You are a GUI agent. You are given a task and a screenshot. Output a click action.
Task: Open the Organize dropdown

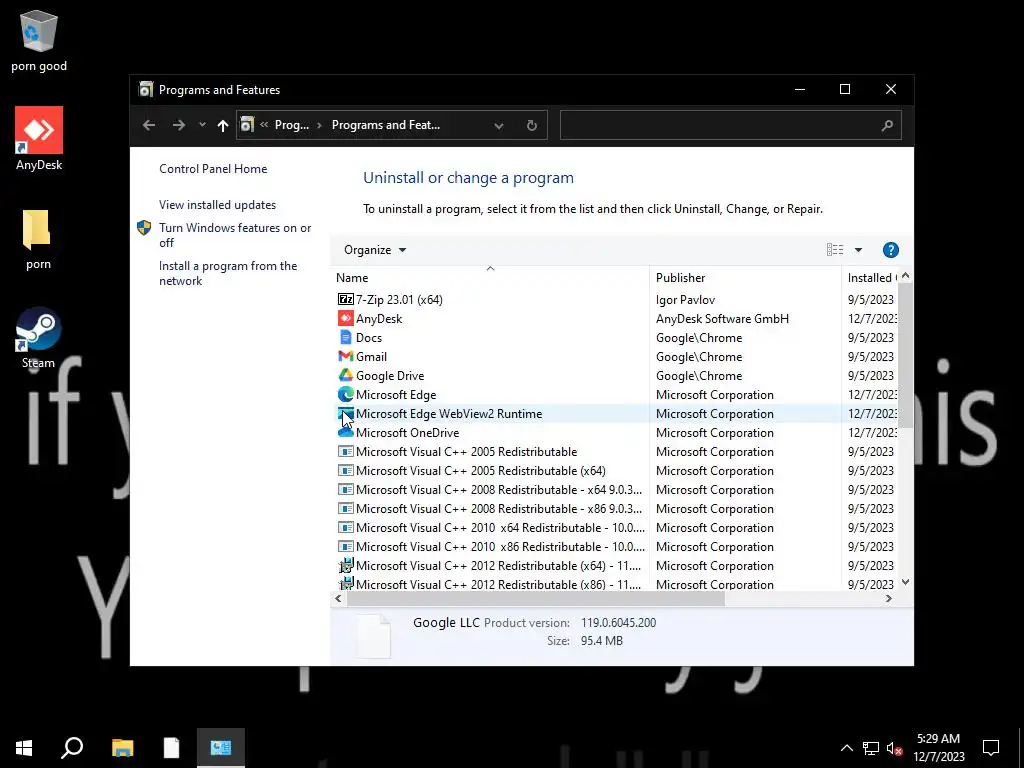coord(375,249)
